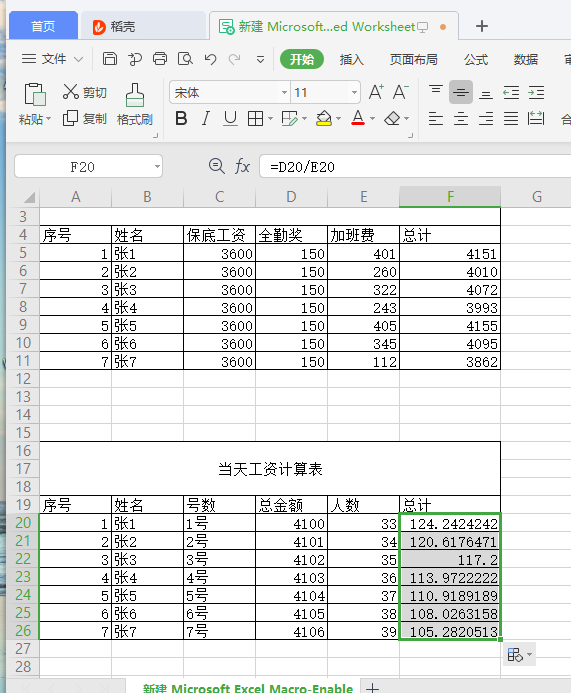Undo the last action
This screenshot has width=571, height=693.
(210, 59)
